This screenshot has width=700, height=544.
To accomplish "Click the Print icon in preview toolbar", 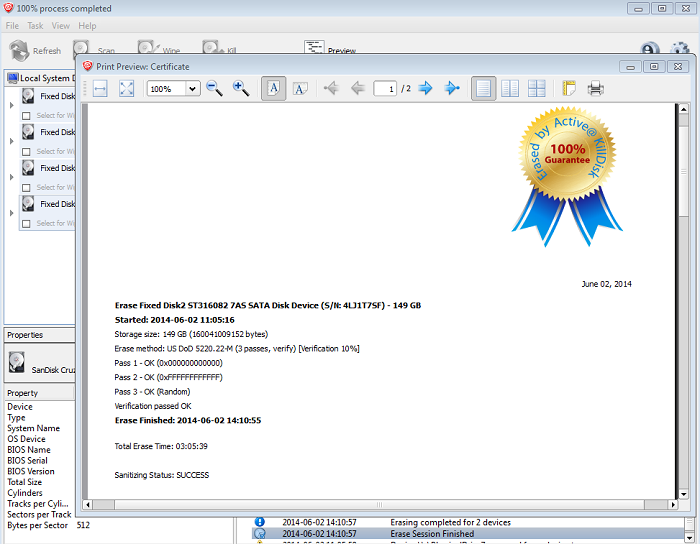I will pyautogui.click(x=596, y=89).
